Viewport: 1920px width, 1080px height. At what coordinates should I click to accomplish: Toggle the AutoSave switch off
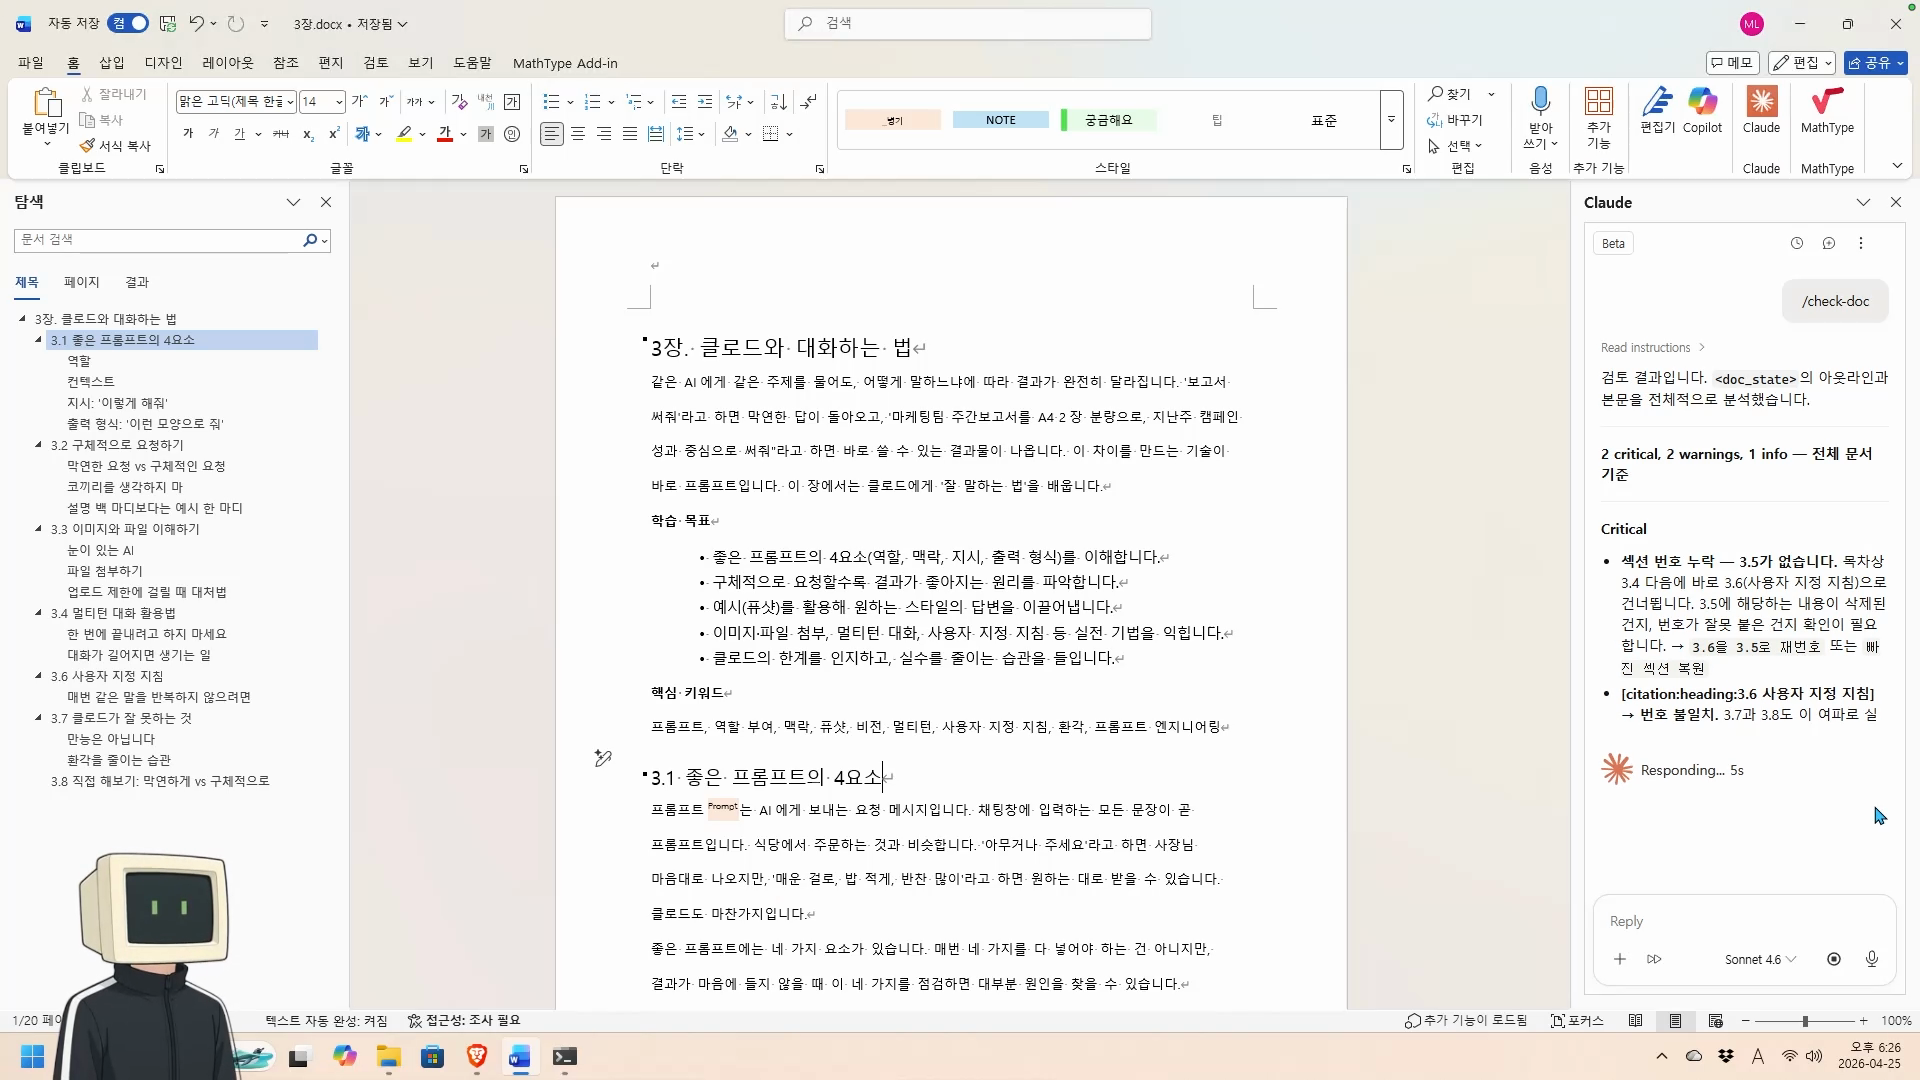tap(129, 23)
